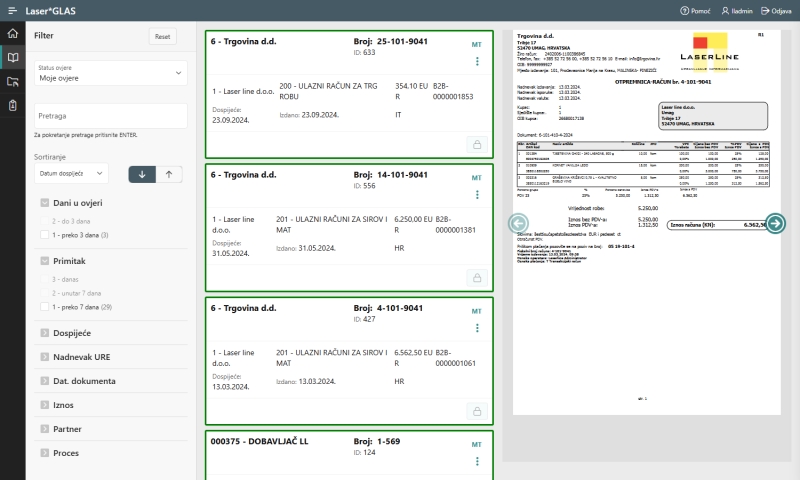Expand the Nadnevak URE filter section
Image resolution: width=800 pixels, height=480 pixels.
[44, 357]
